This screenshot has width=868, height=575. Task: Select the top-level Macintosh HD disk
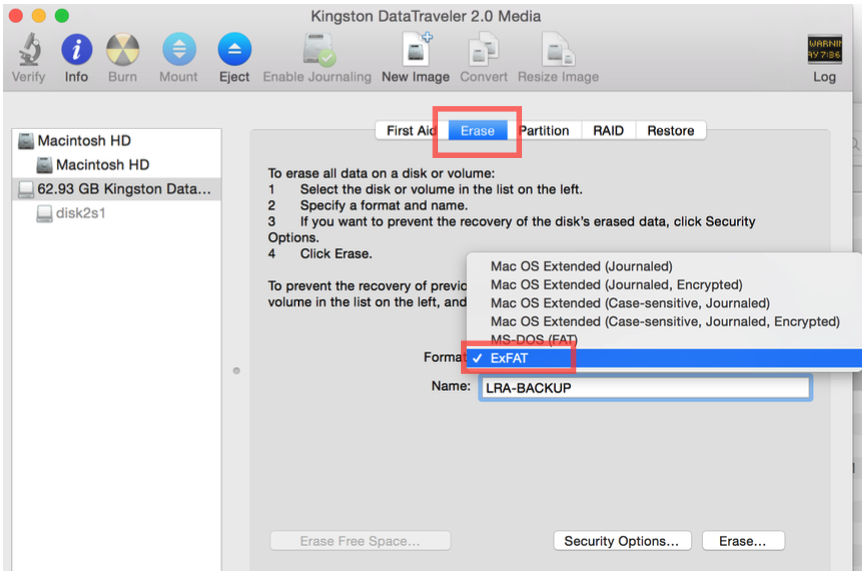116,141
